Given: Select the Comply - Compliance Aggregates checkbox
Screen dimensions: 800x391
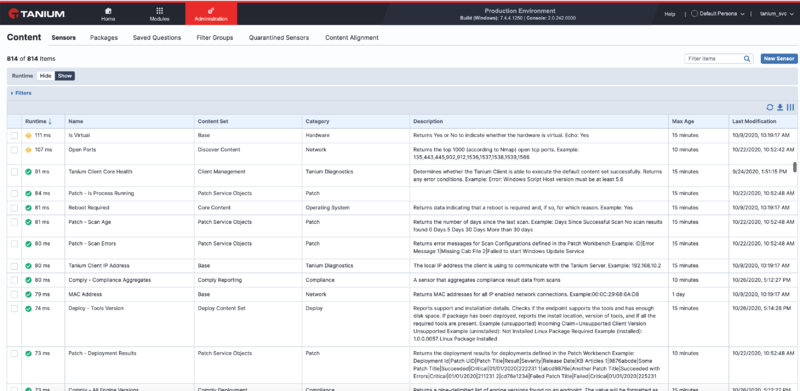Looking at the screenshot, I should 14,280.
